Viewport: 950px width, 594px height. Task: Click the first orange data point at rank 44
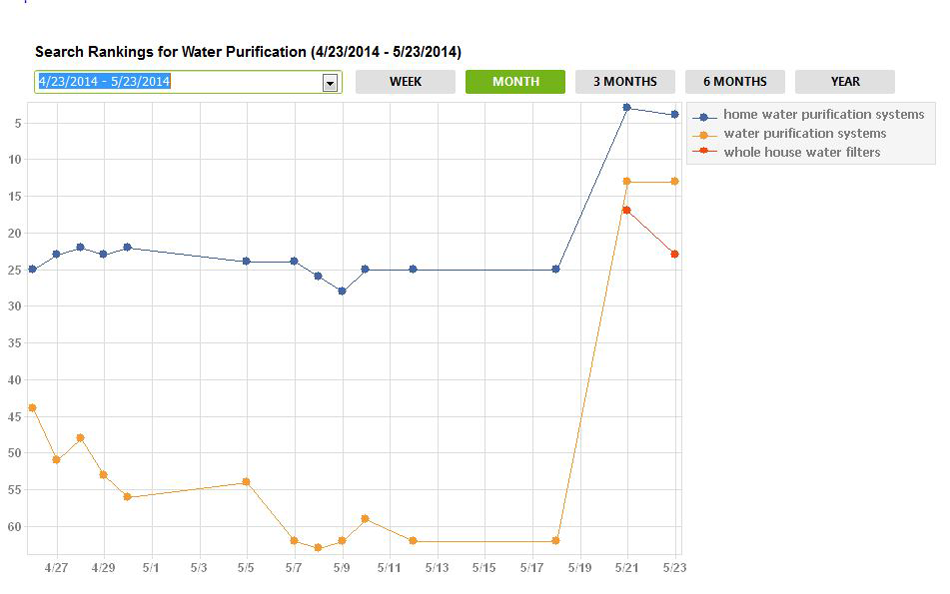click(32, 408)
